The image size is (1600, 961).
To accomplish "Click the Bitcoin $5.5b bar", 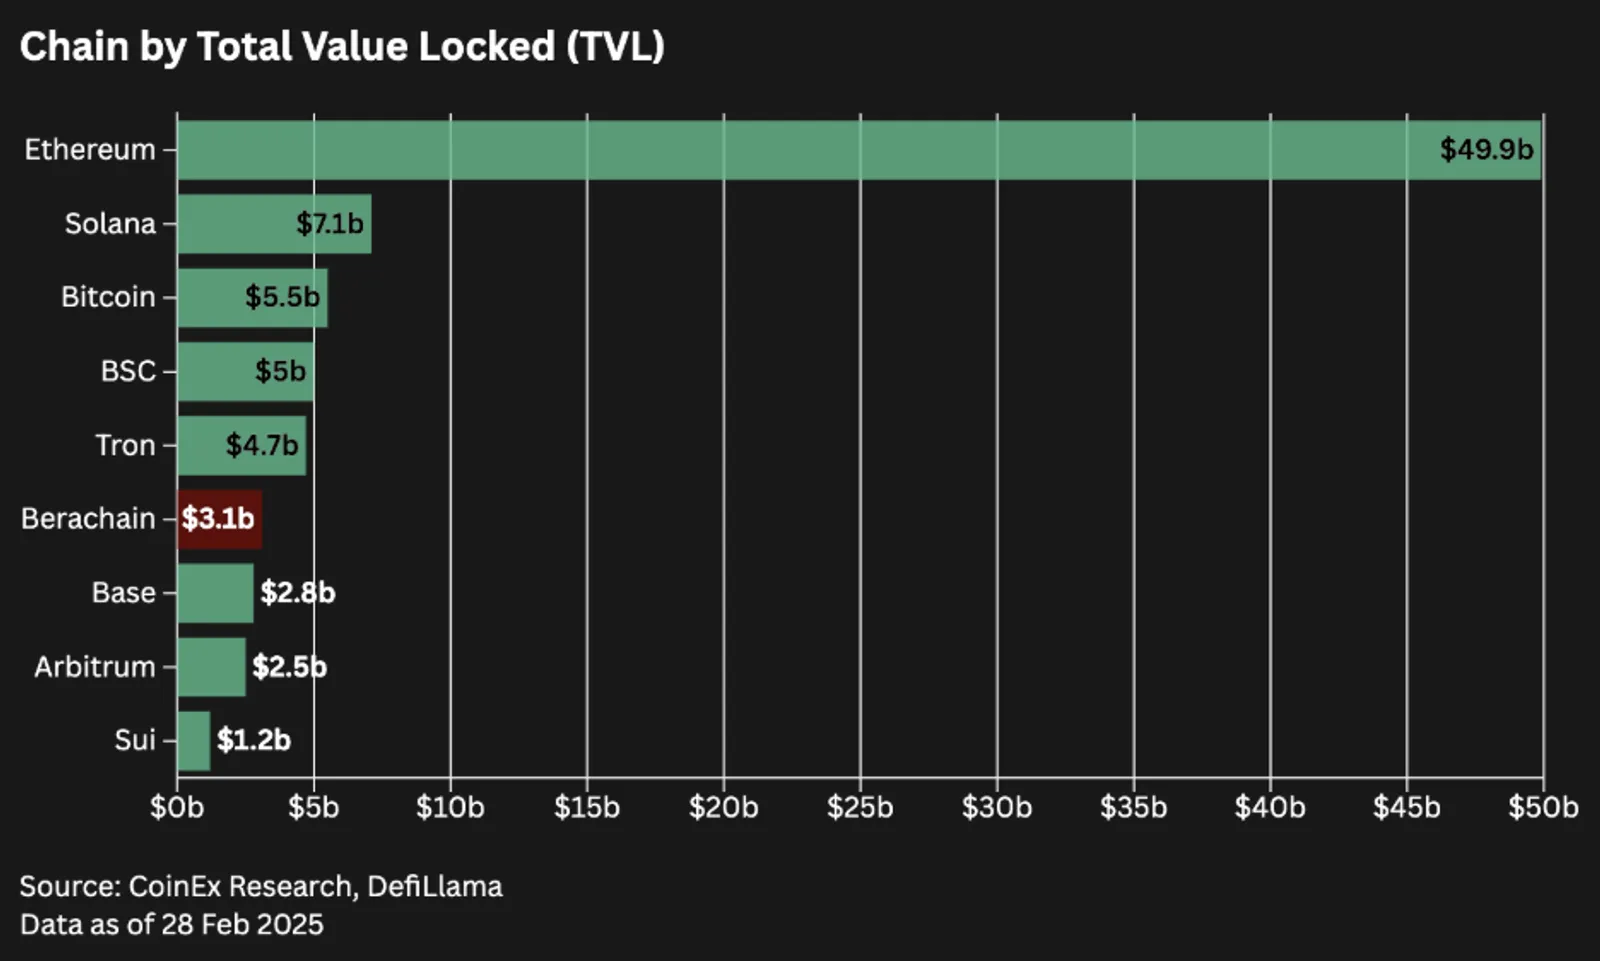I will pos(252,298).
